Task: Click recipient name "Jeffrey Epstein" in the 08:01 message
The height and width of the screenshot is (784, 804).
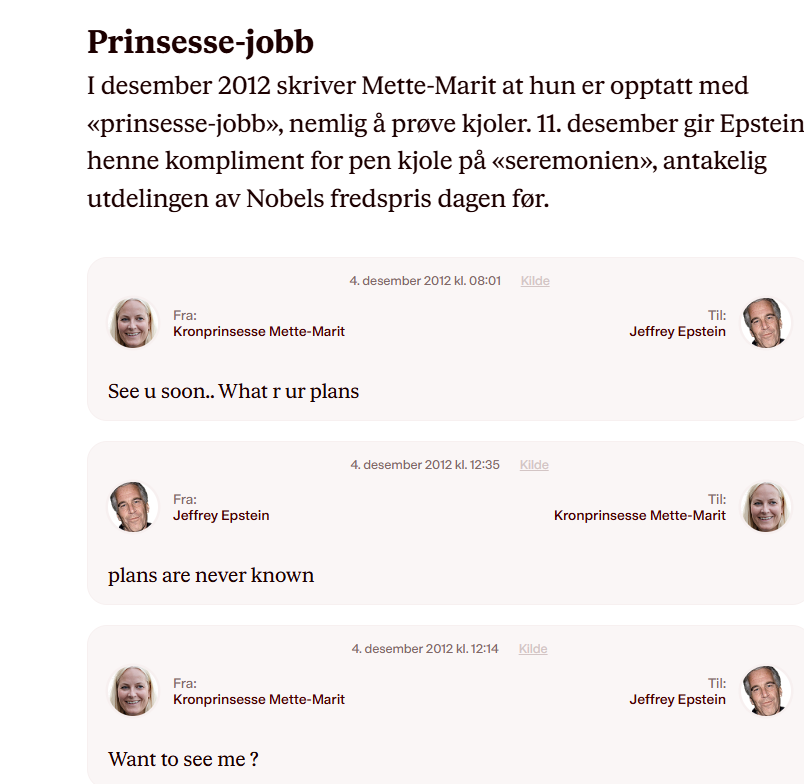Action: 677,331
